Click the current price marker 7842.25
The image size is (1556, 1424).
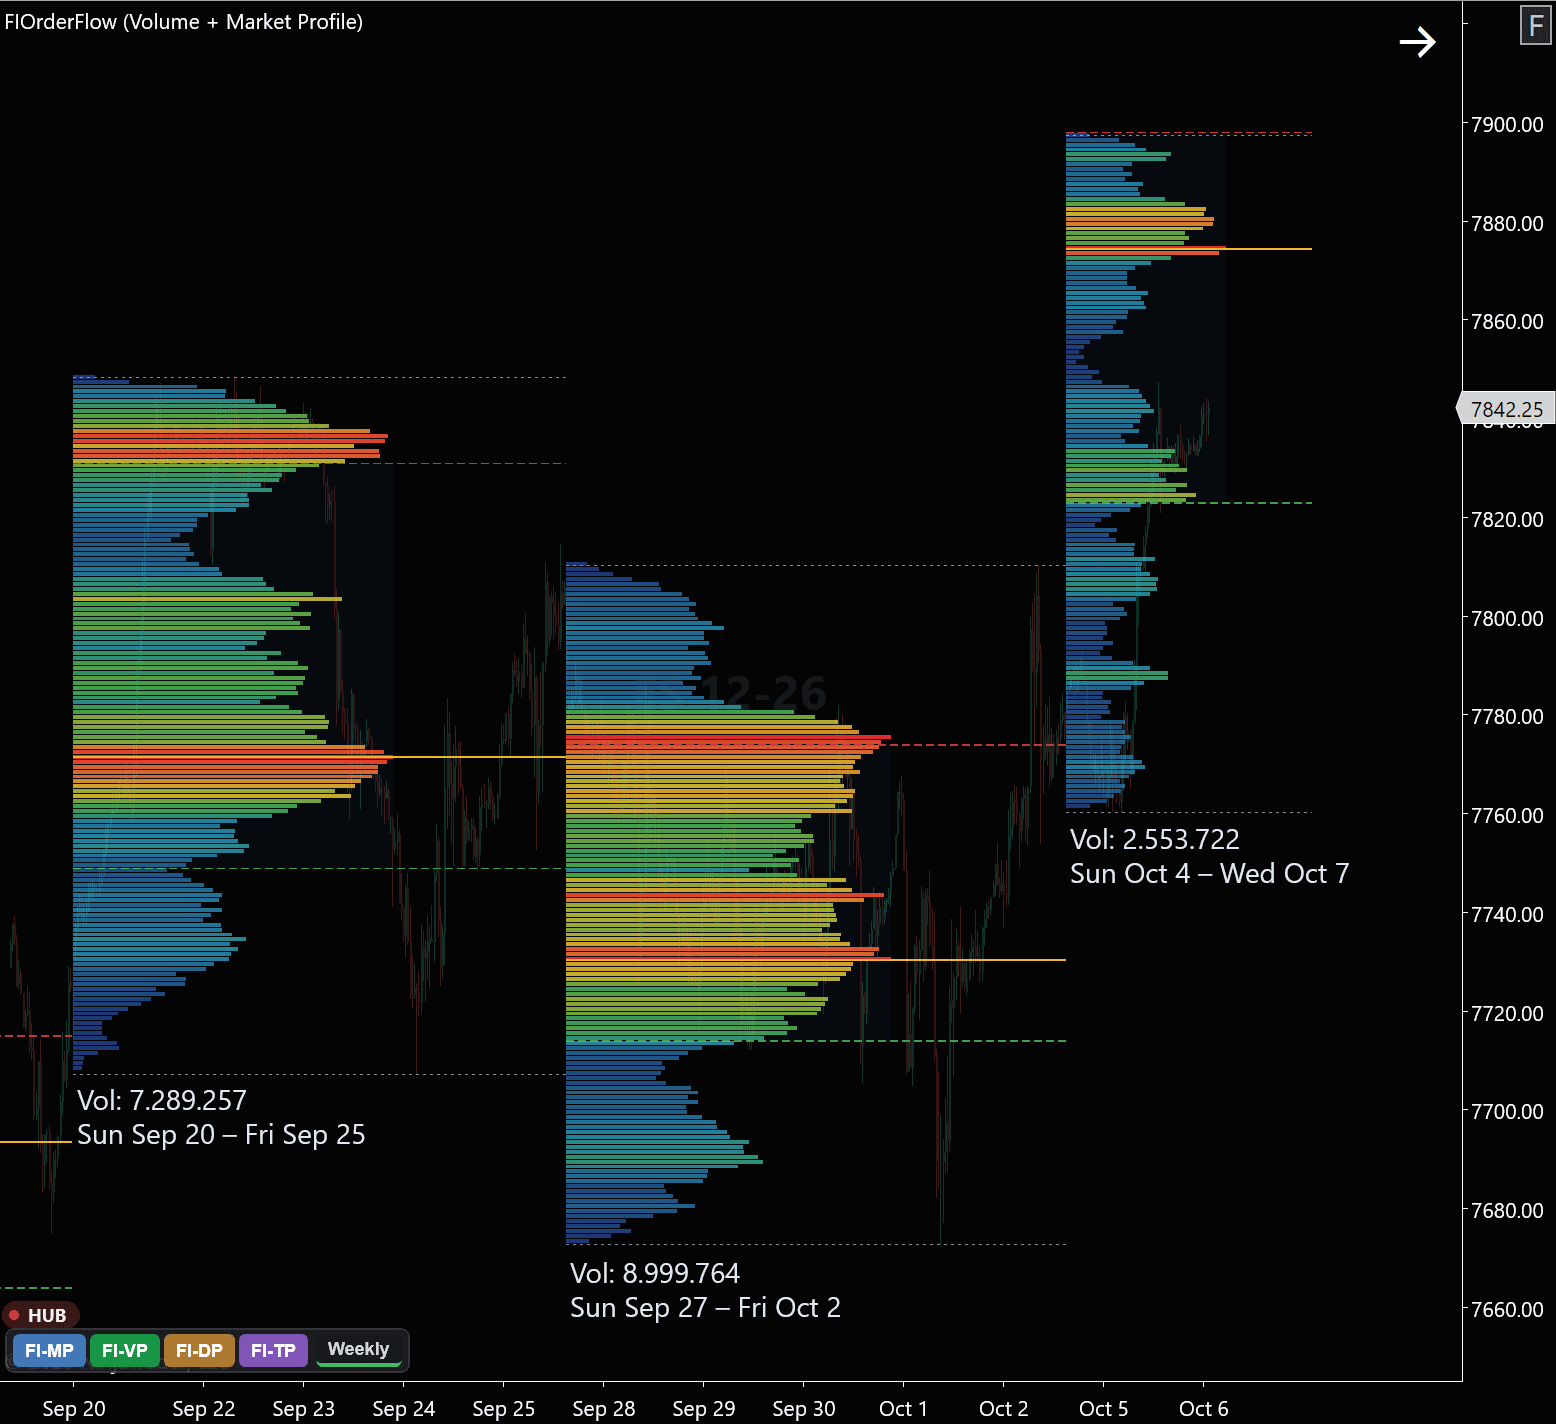(1507, 409)
